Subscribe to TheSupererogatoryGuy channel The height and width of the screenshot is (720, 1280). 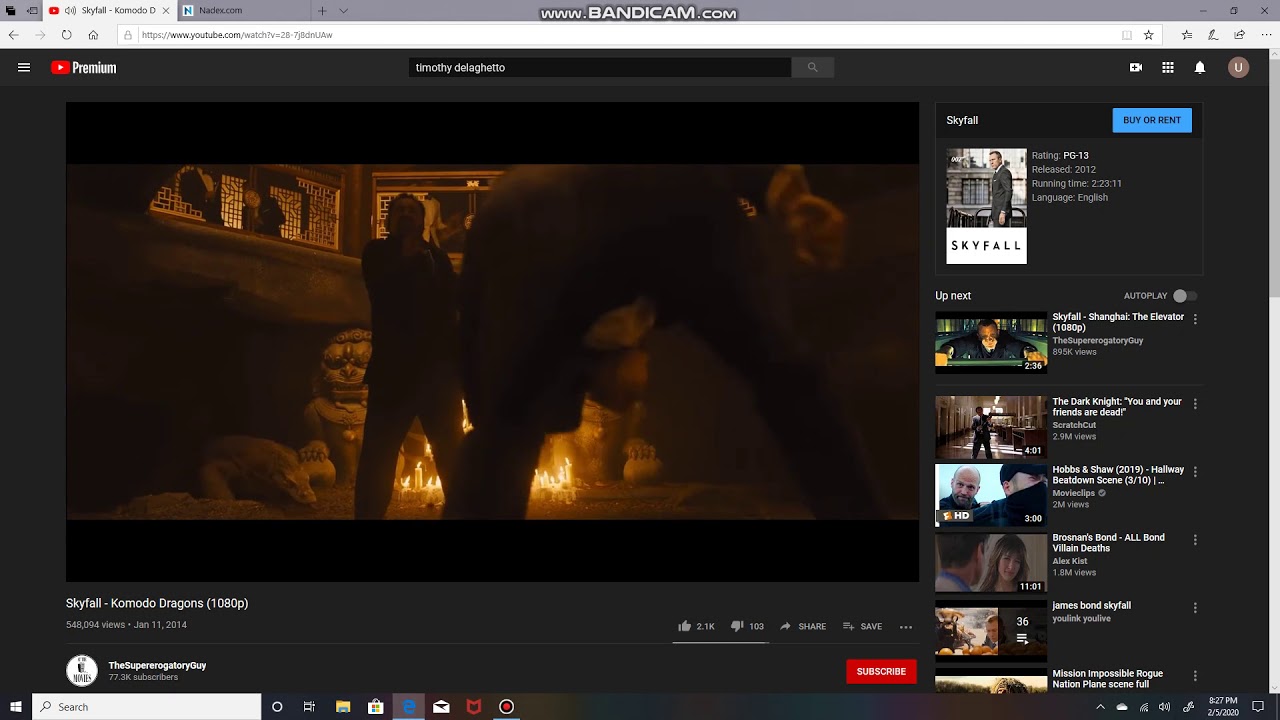click(x=881, y=671)
